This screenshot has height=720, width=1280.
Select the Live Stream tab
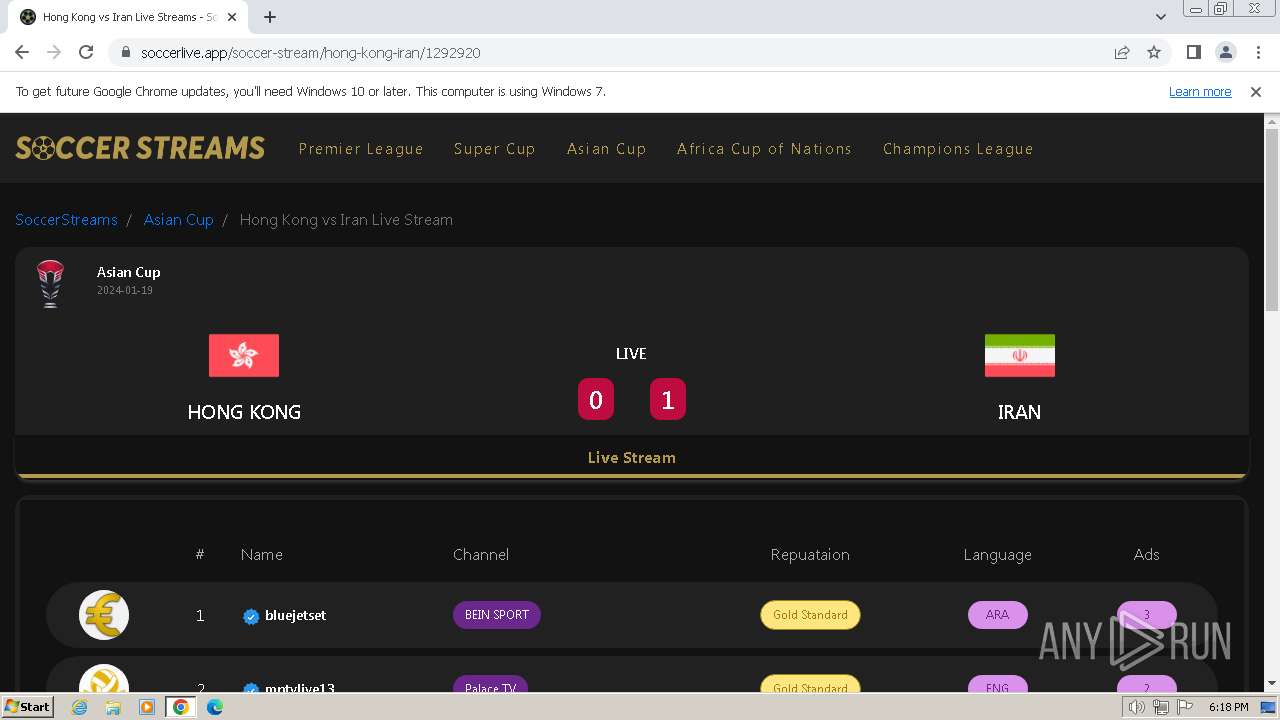[x=632, y=458]
